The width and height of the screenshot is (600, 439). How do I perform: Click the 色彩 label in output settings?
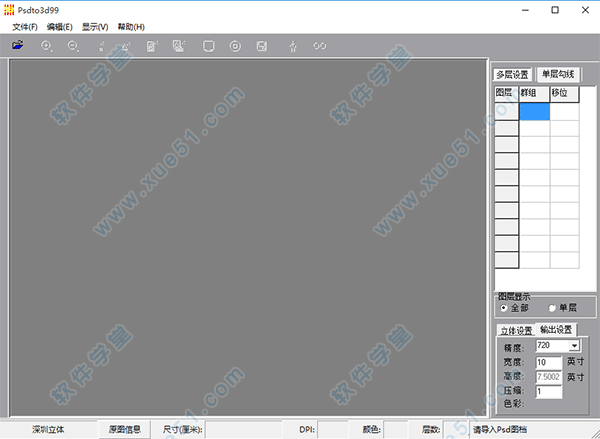click(x=514, y=403)
